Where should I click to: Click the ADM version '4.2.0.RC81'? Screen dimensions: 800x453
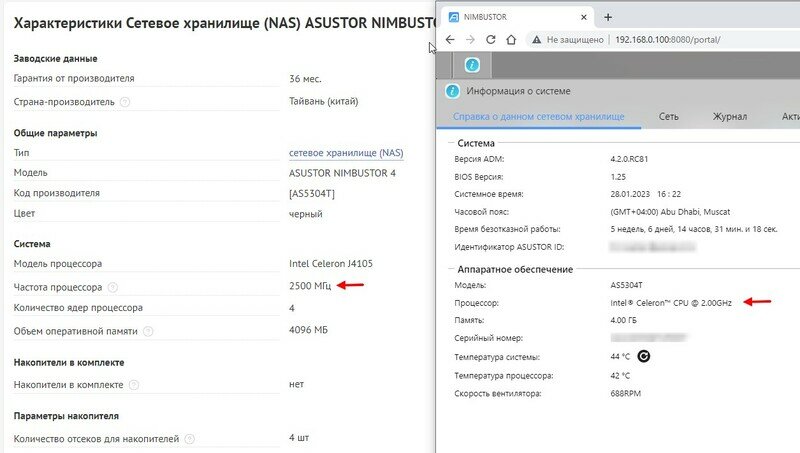click(629, 159)
